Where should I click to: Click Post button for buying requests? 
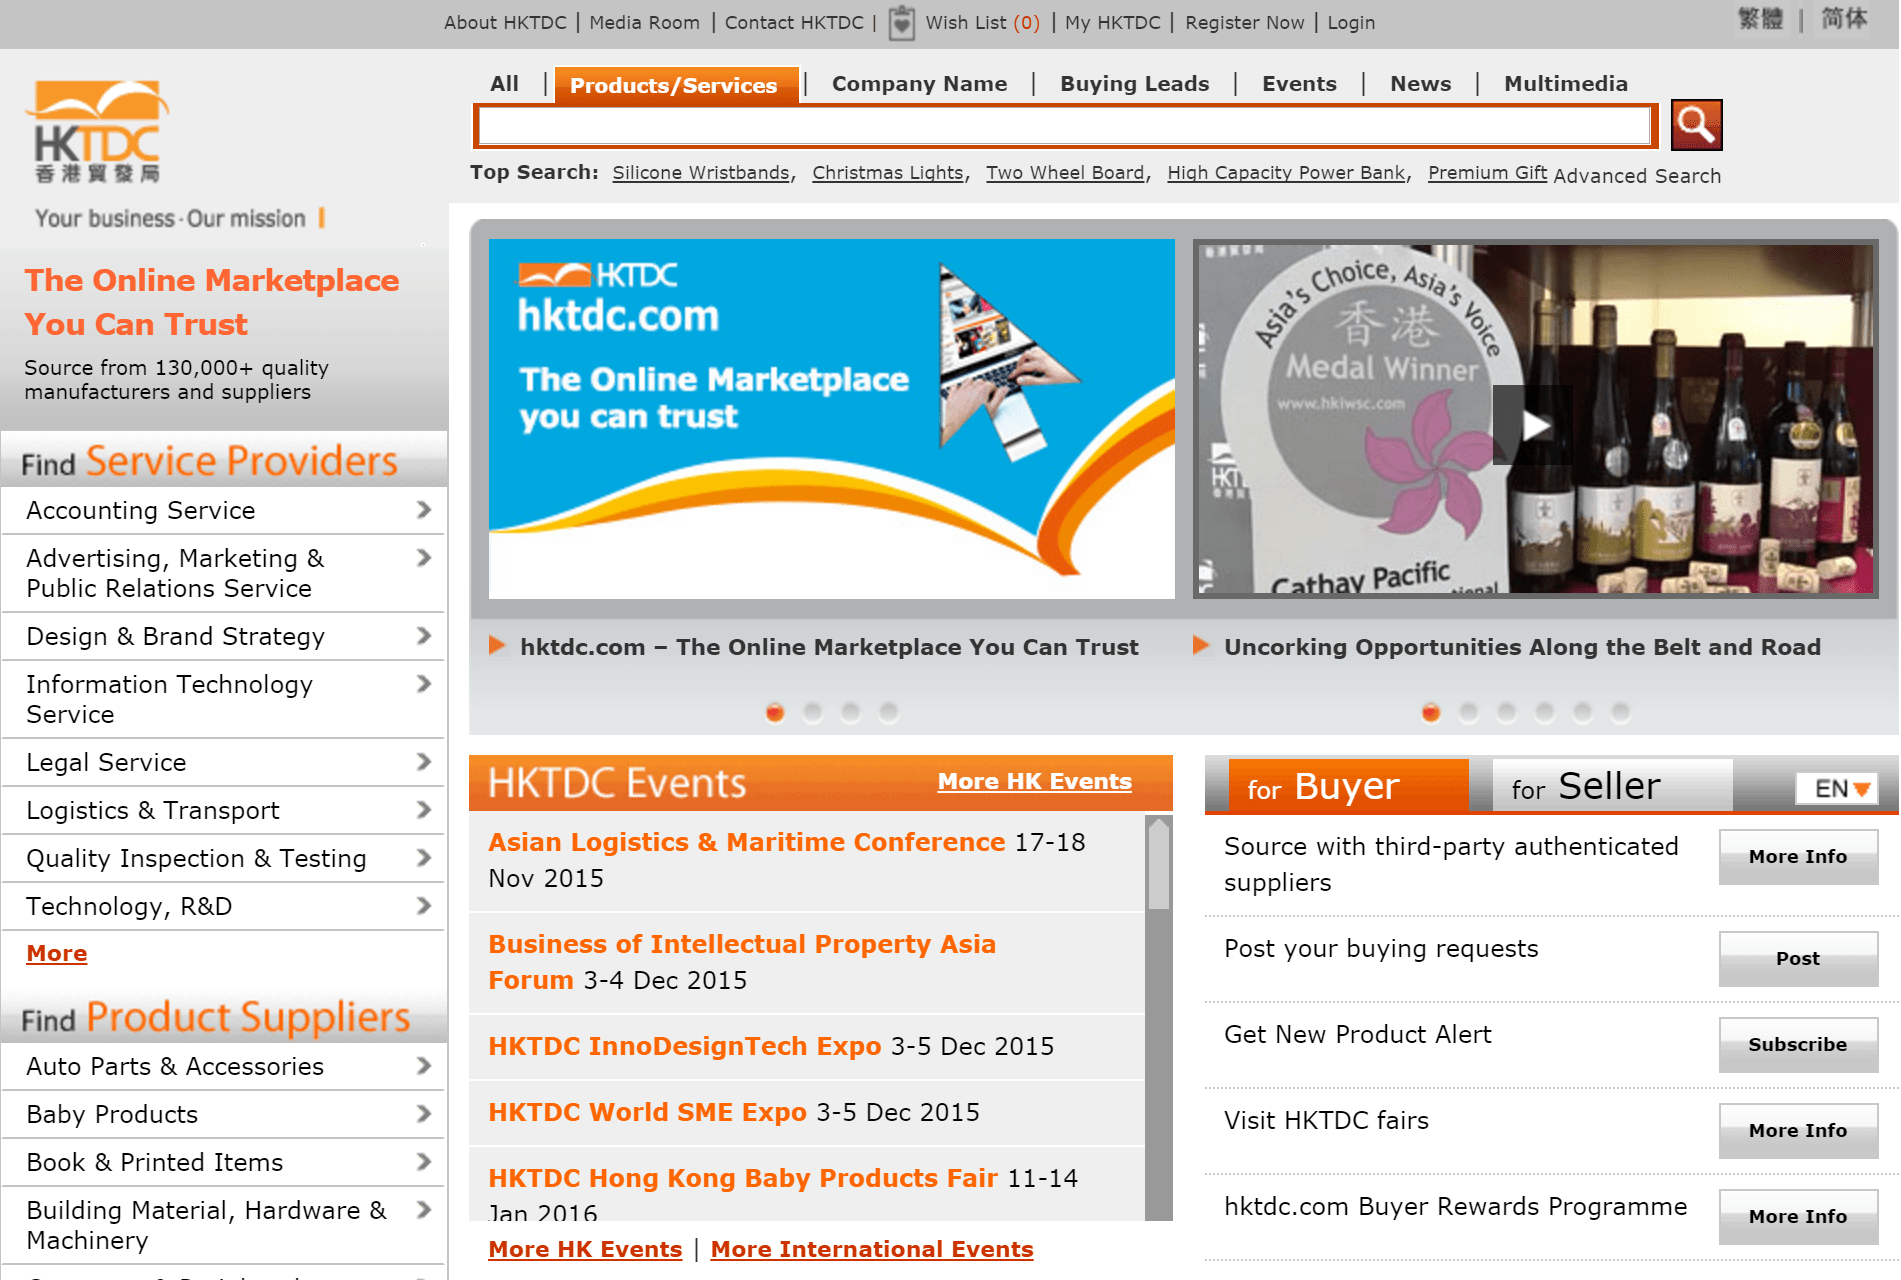point(1798,959)
